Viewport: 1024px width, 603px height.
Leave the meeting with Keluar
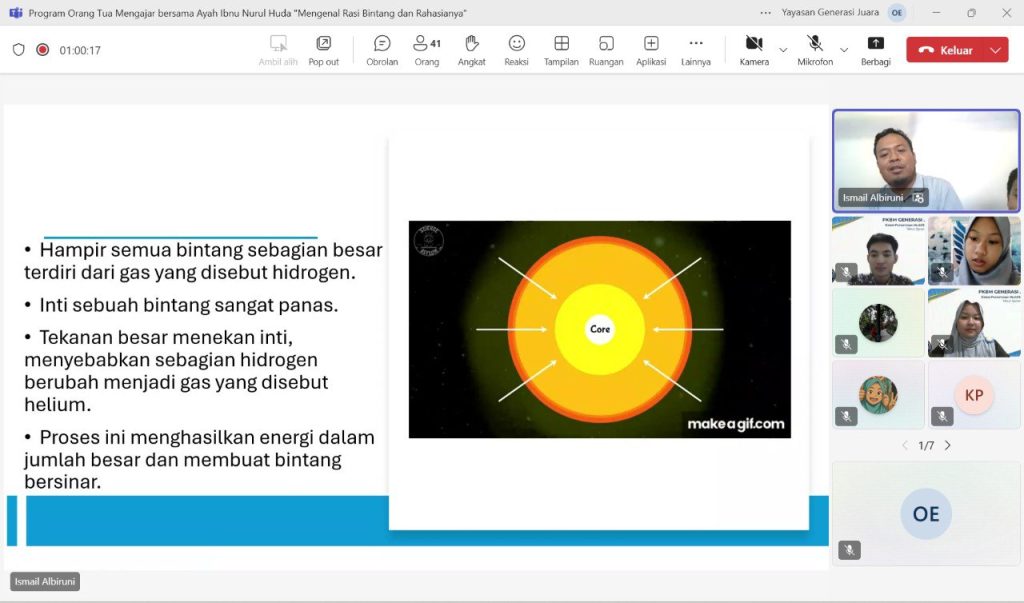coord(946,50)
